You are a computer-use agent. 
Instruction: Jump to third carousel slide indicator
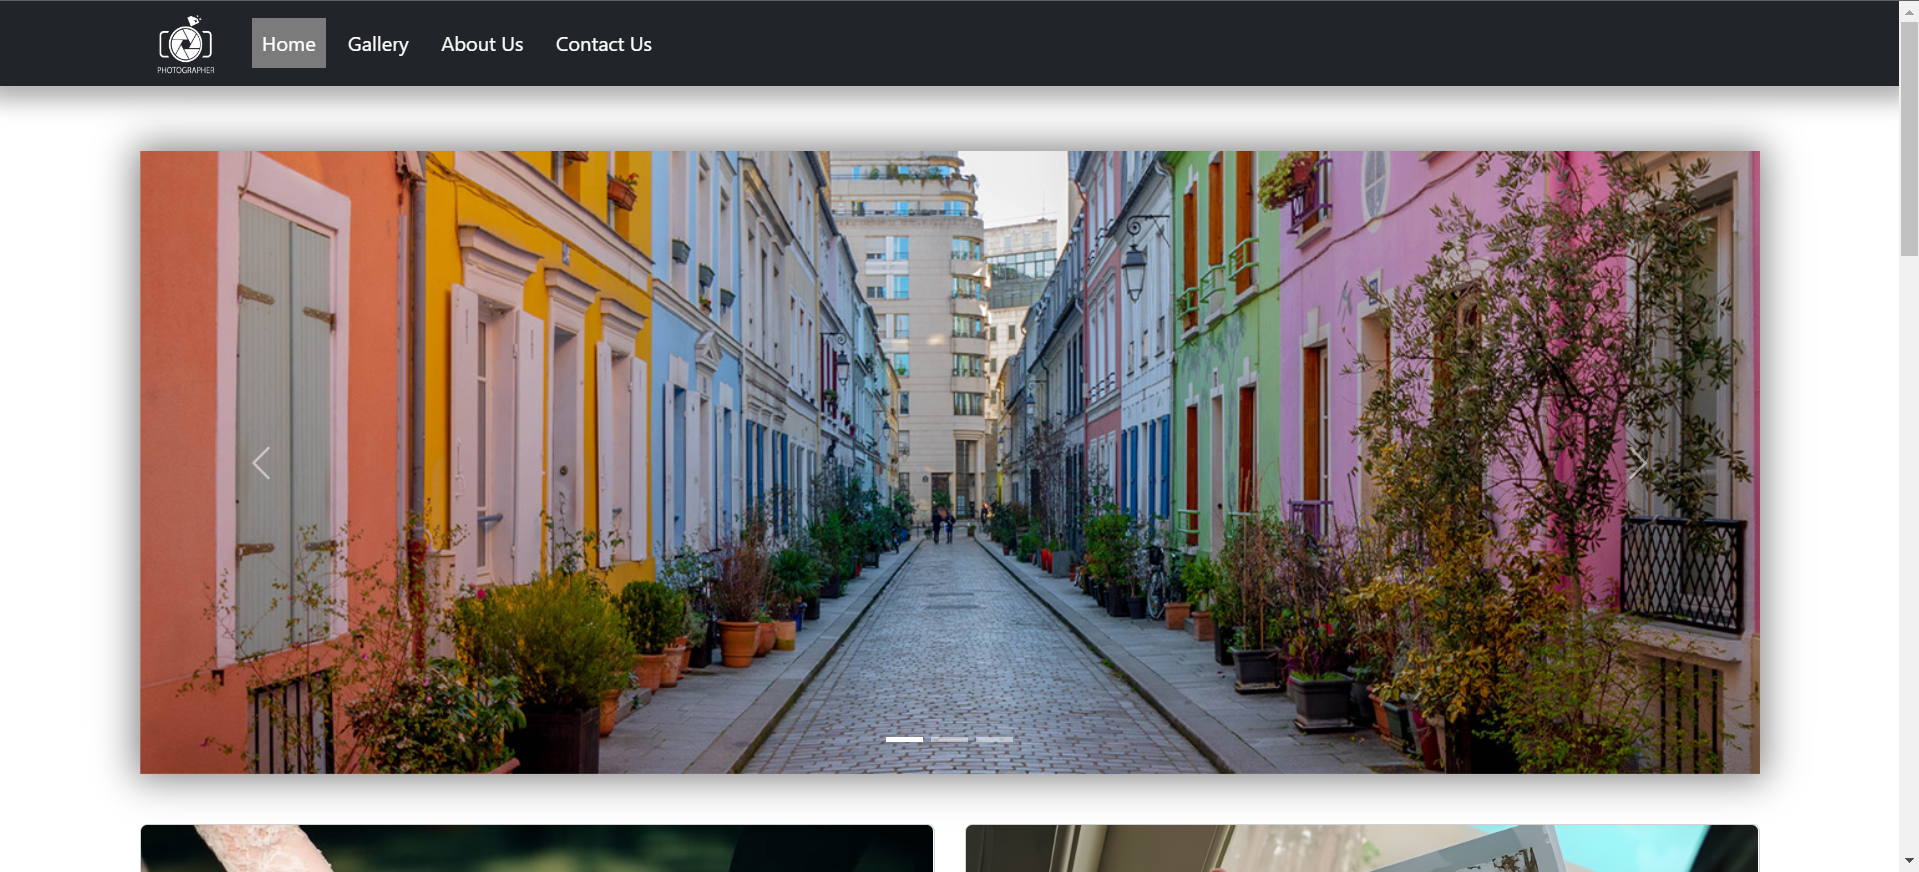(x=994, y=739)
